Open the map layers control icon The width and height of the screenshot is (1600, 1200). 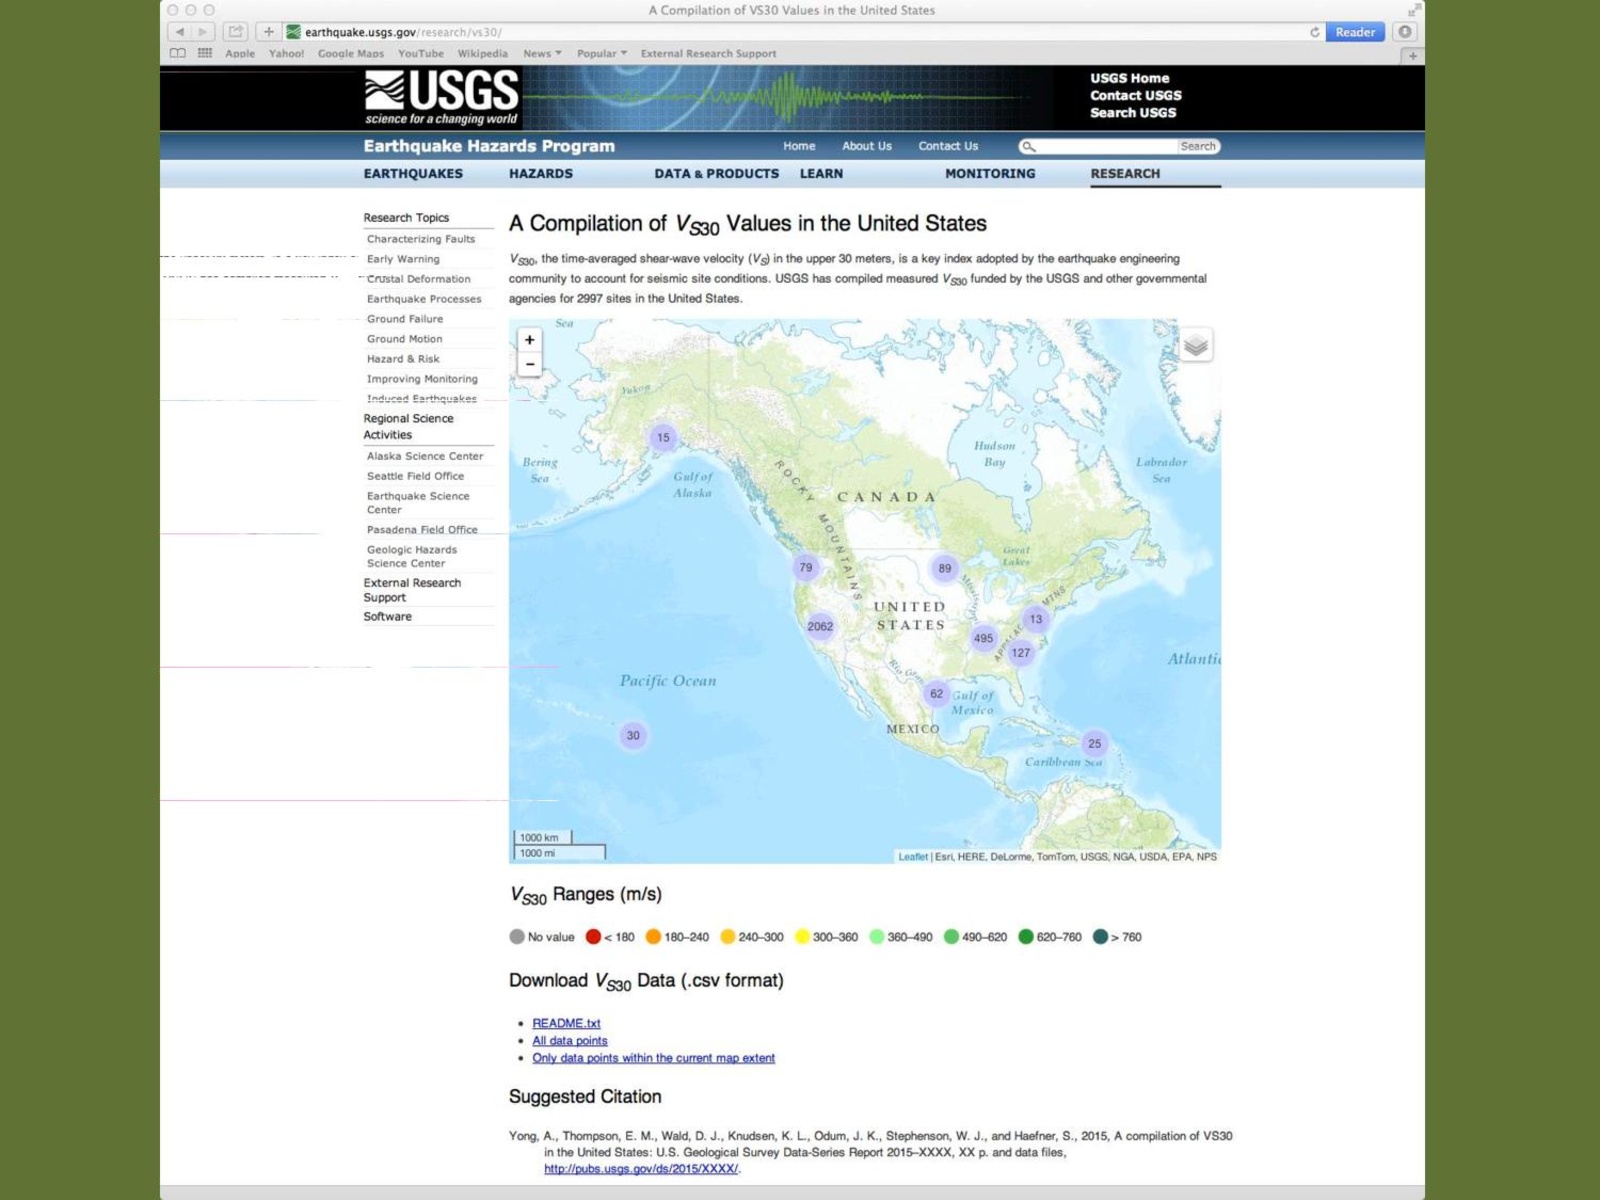[x=1196, y=346]
